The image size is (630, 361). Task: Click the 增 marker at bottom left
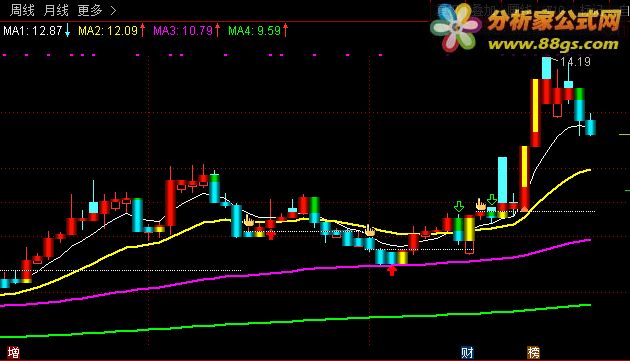coord(13,353)
